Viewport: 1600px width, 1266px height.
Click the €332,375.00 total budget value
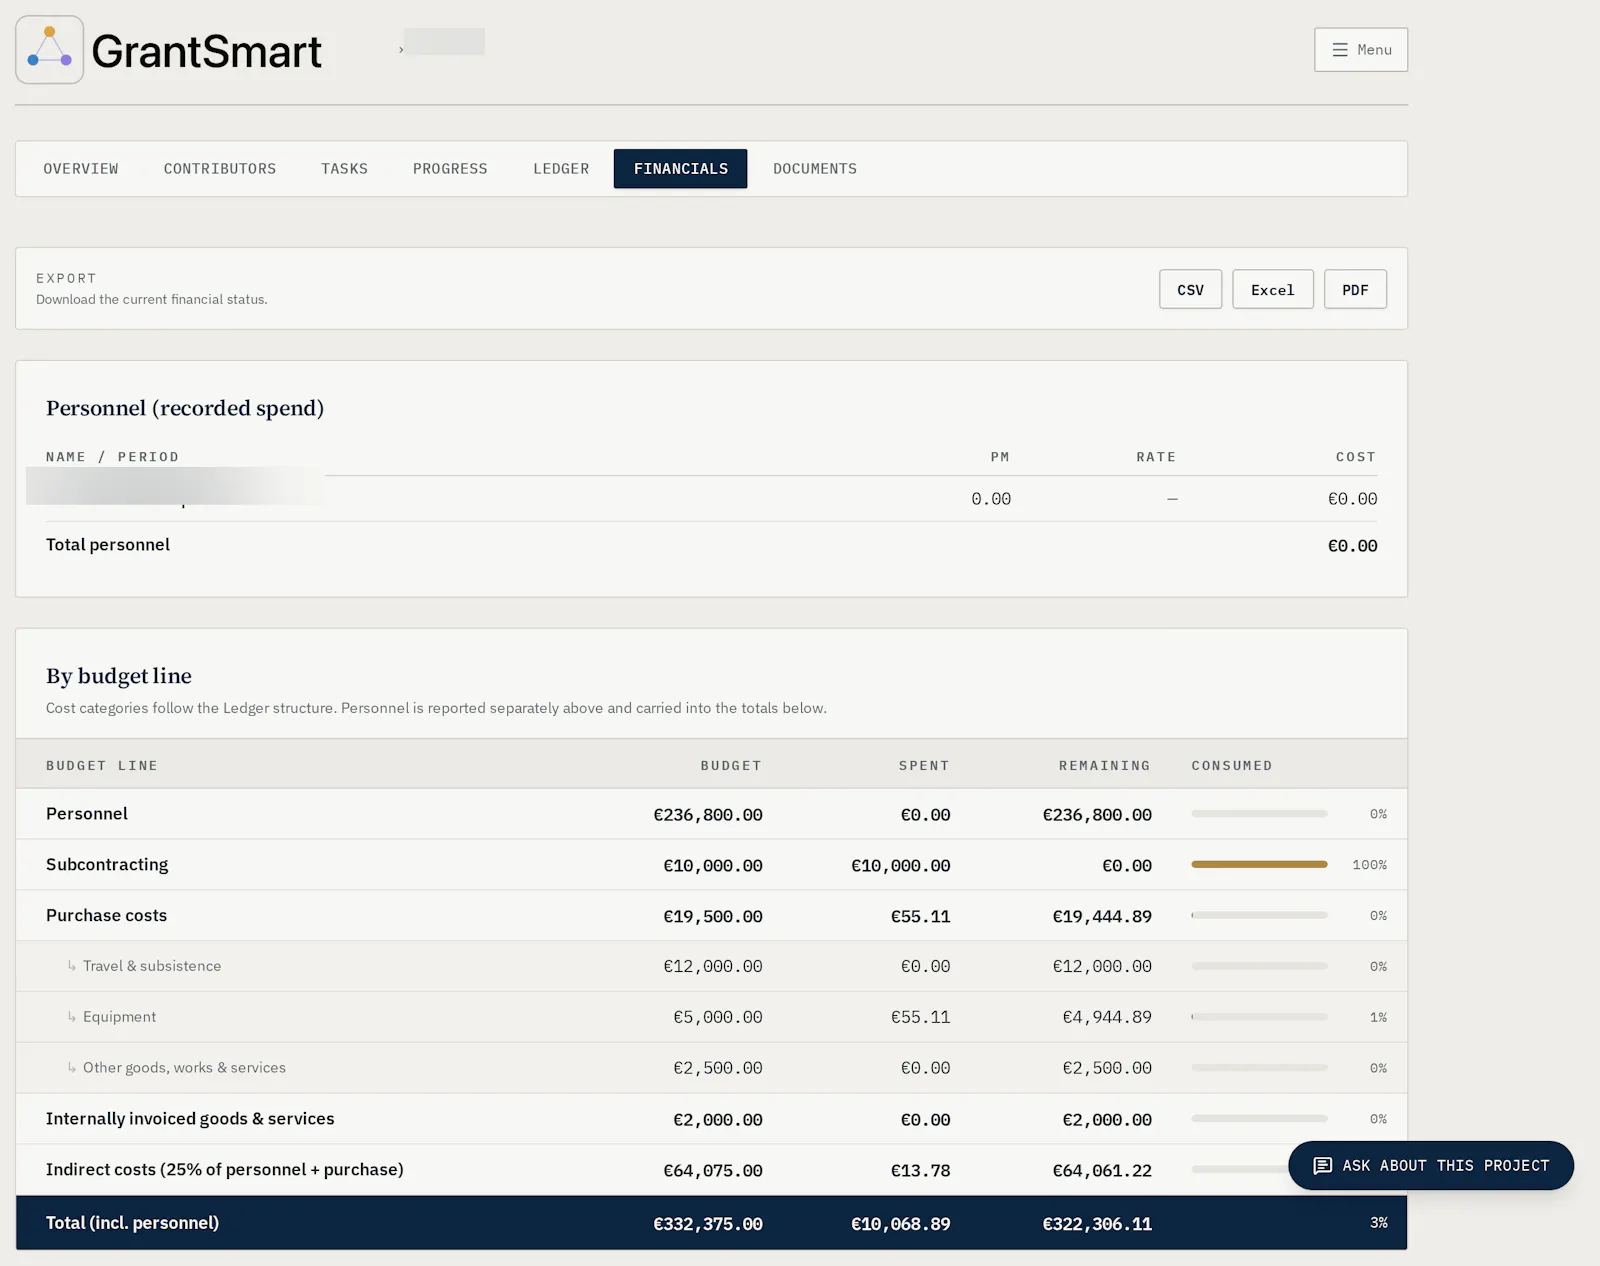708,1224
